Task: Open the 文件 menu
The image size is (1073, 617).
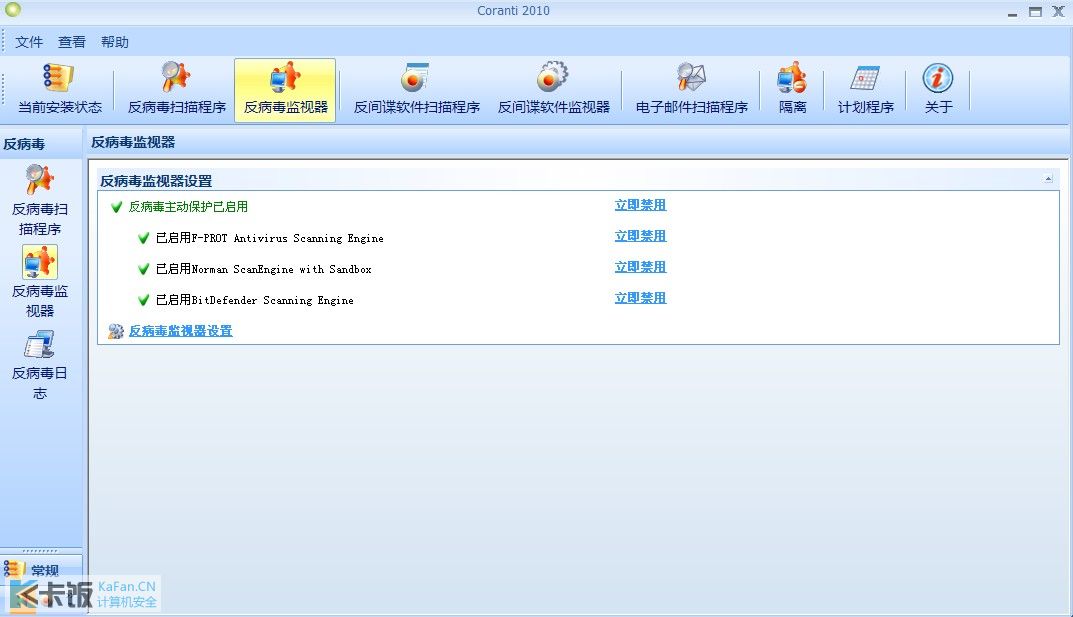Action: point(29,42)
